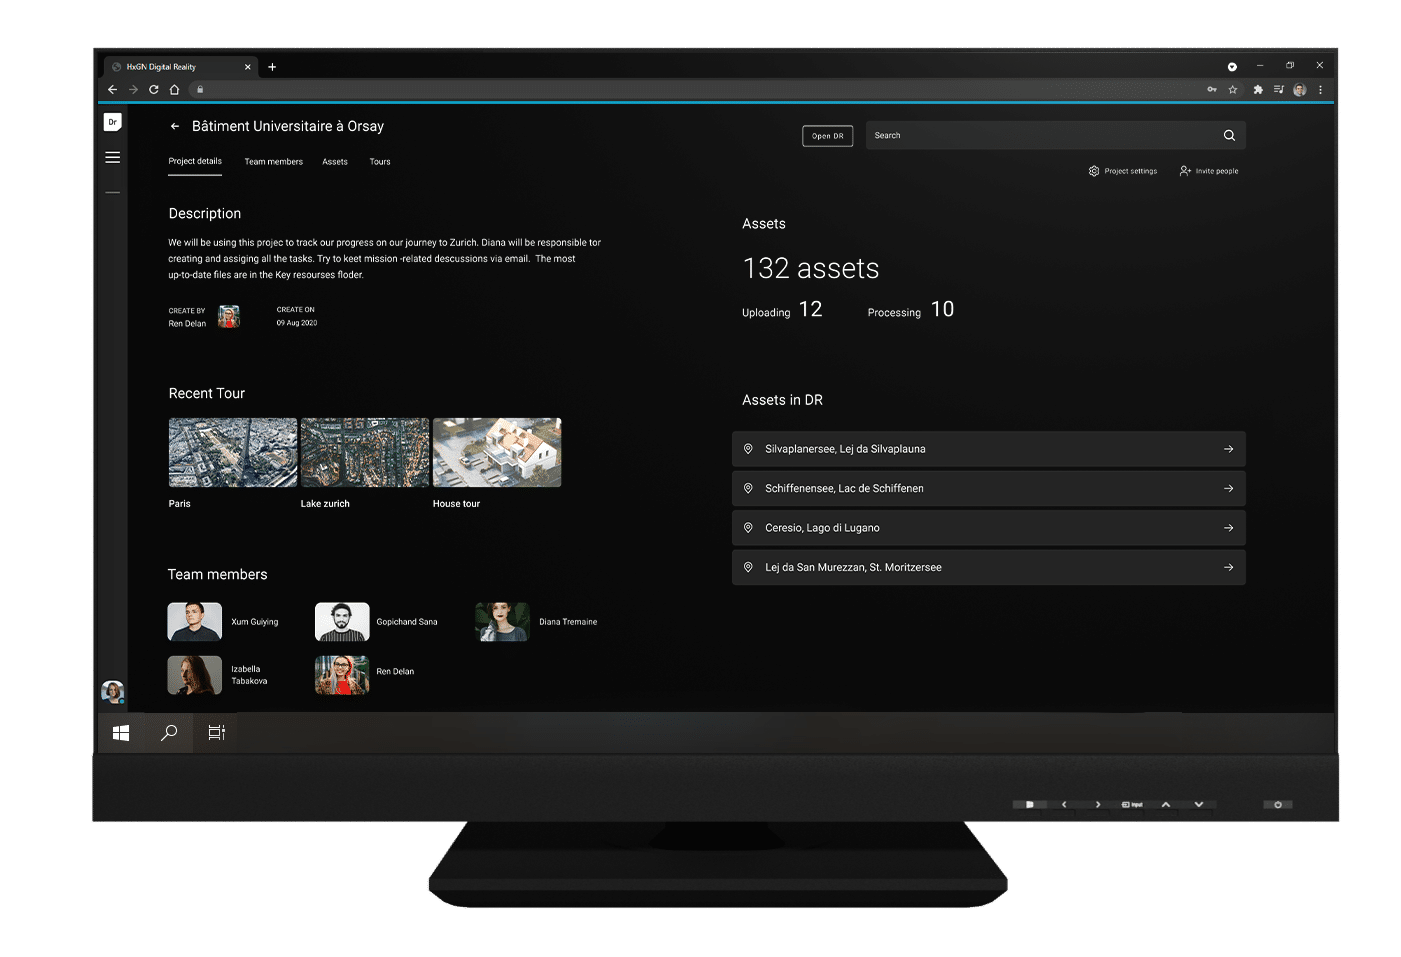Switch to the Tours tab

(380, 162)
